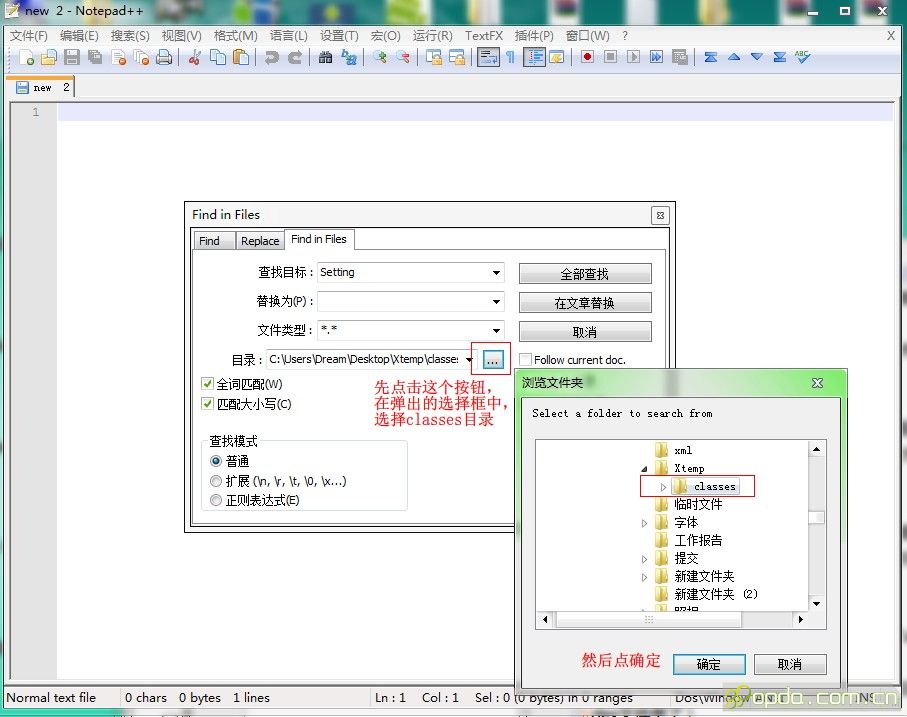
Task: Click the red Start Recording macro icon
Action: click(x=587, y=57)
